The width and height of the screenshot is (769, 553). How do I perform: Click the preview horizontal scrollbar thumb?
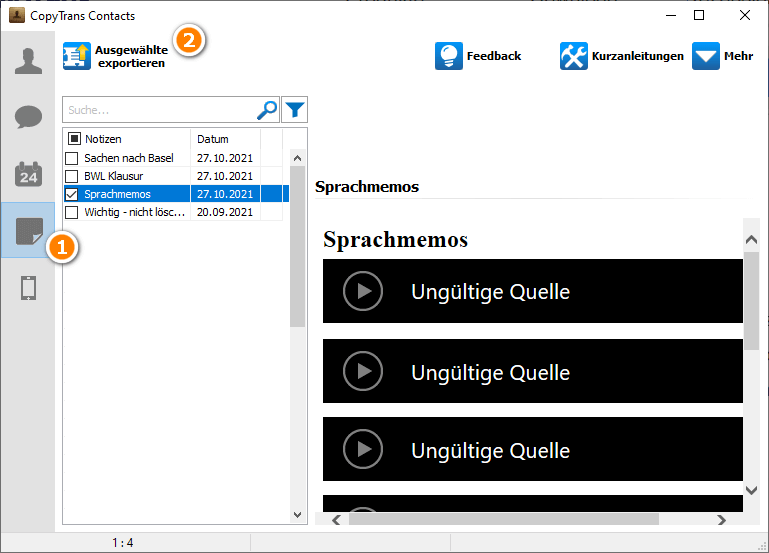(504, 520)
